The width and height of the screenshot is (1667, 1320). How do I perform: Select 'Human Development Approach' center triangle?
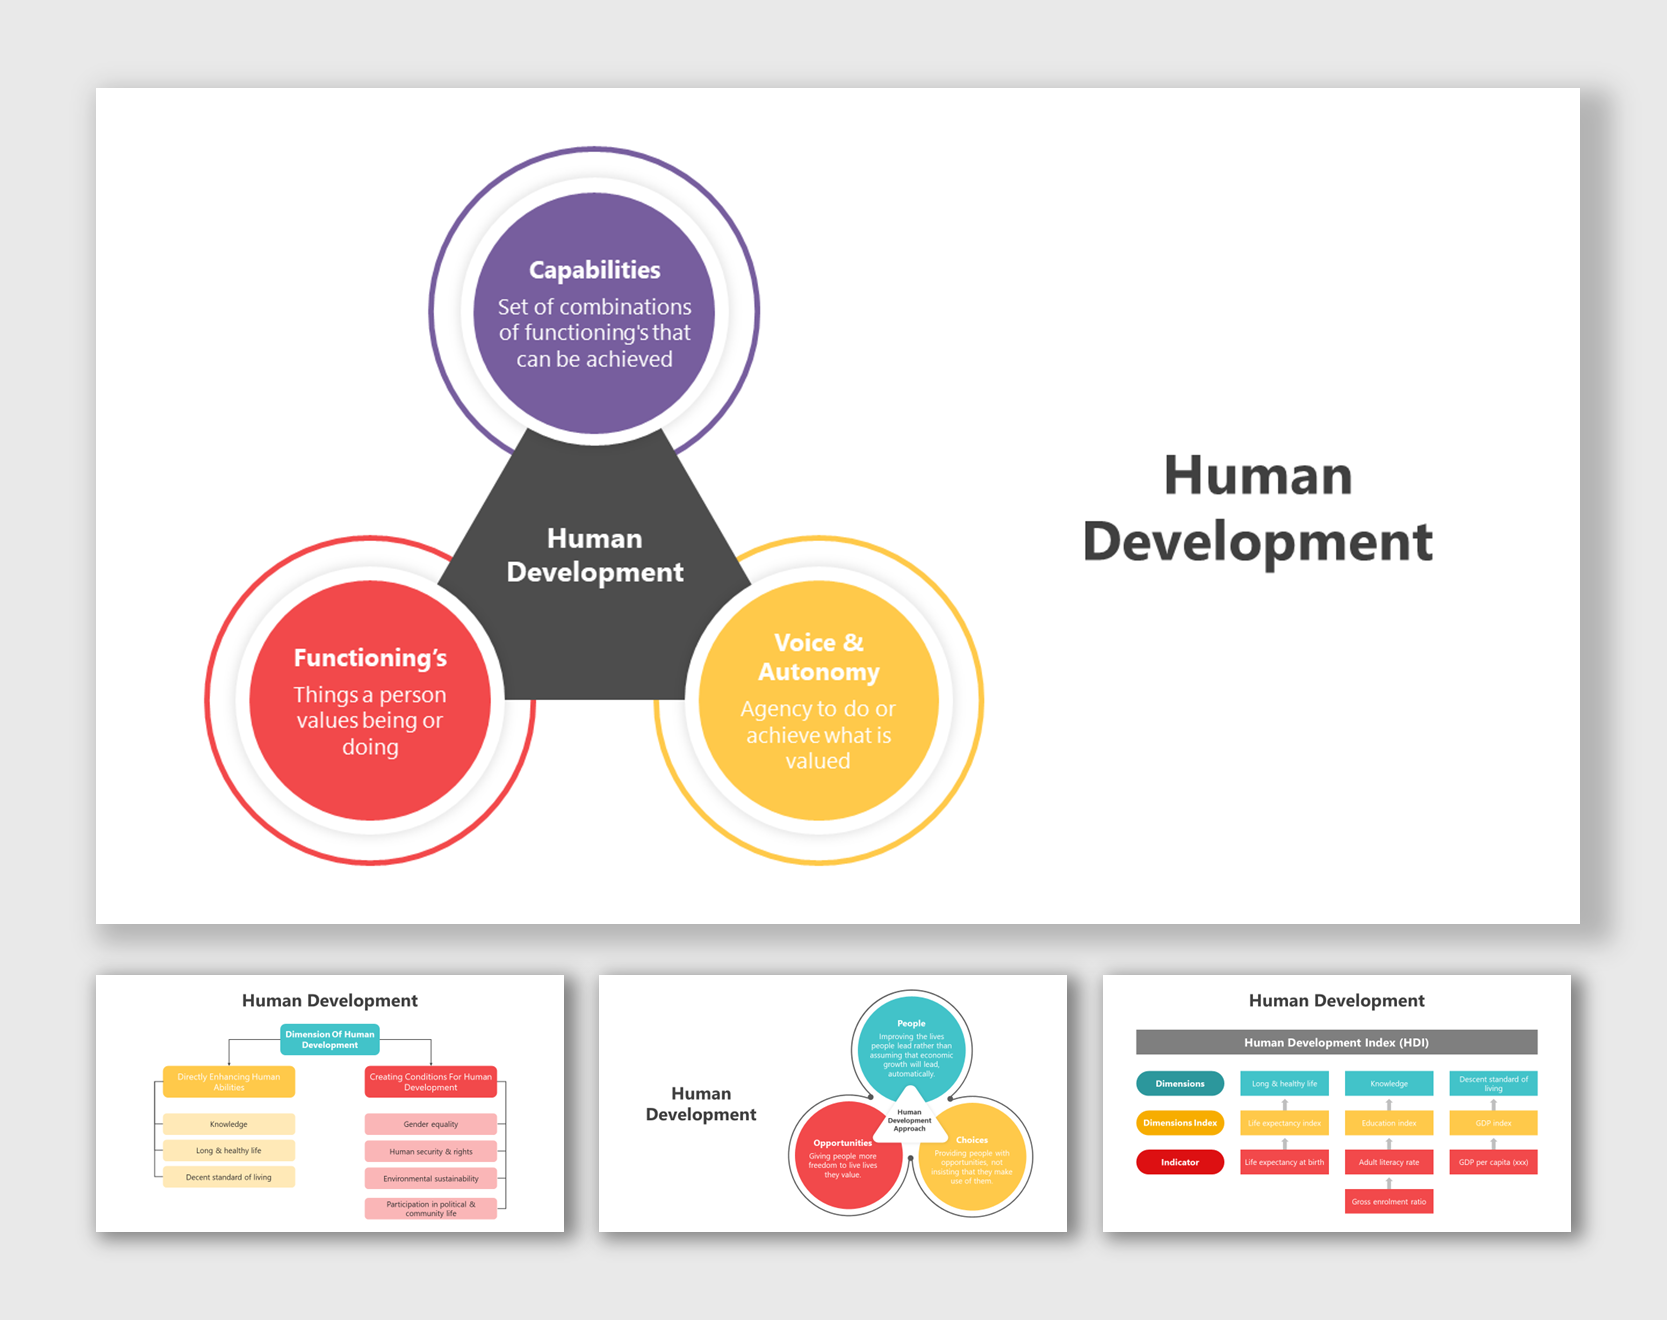click(910, 1118)
